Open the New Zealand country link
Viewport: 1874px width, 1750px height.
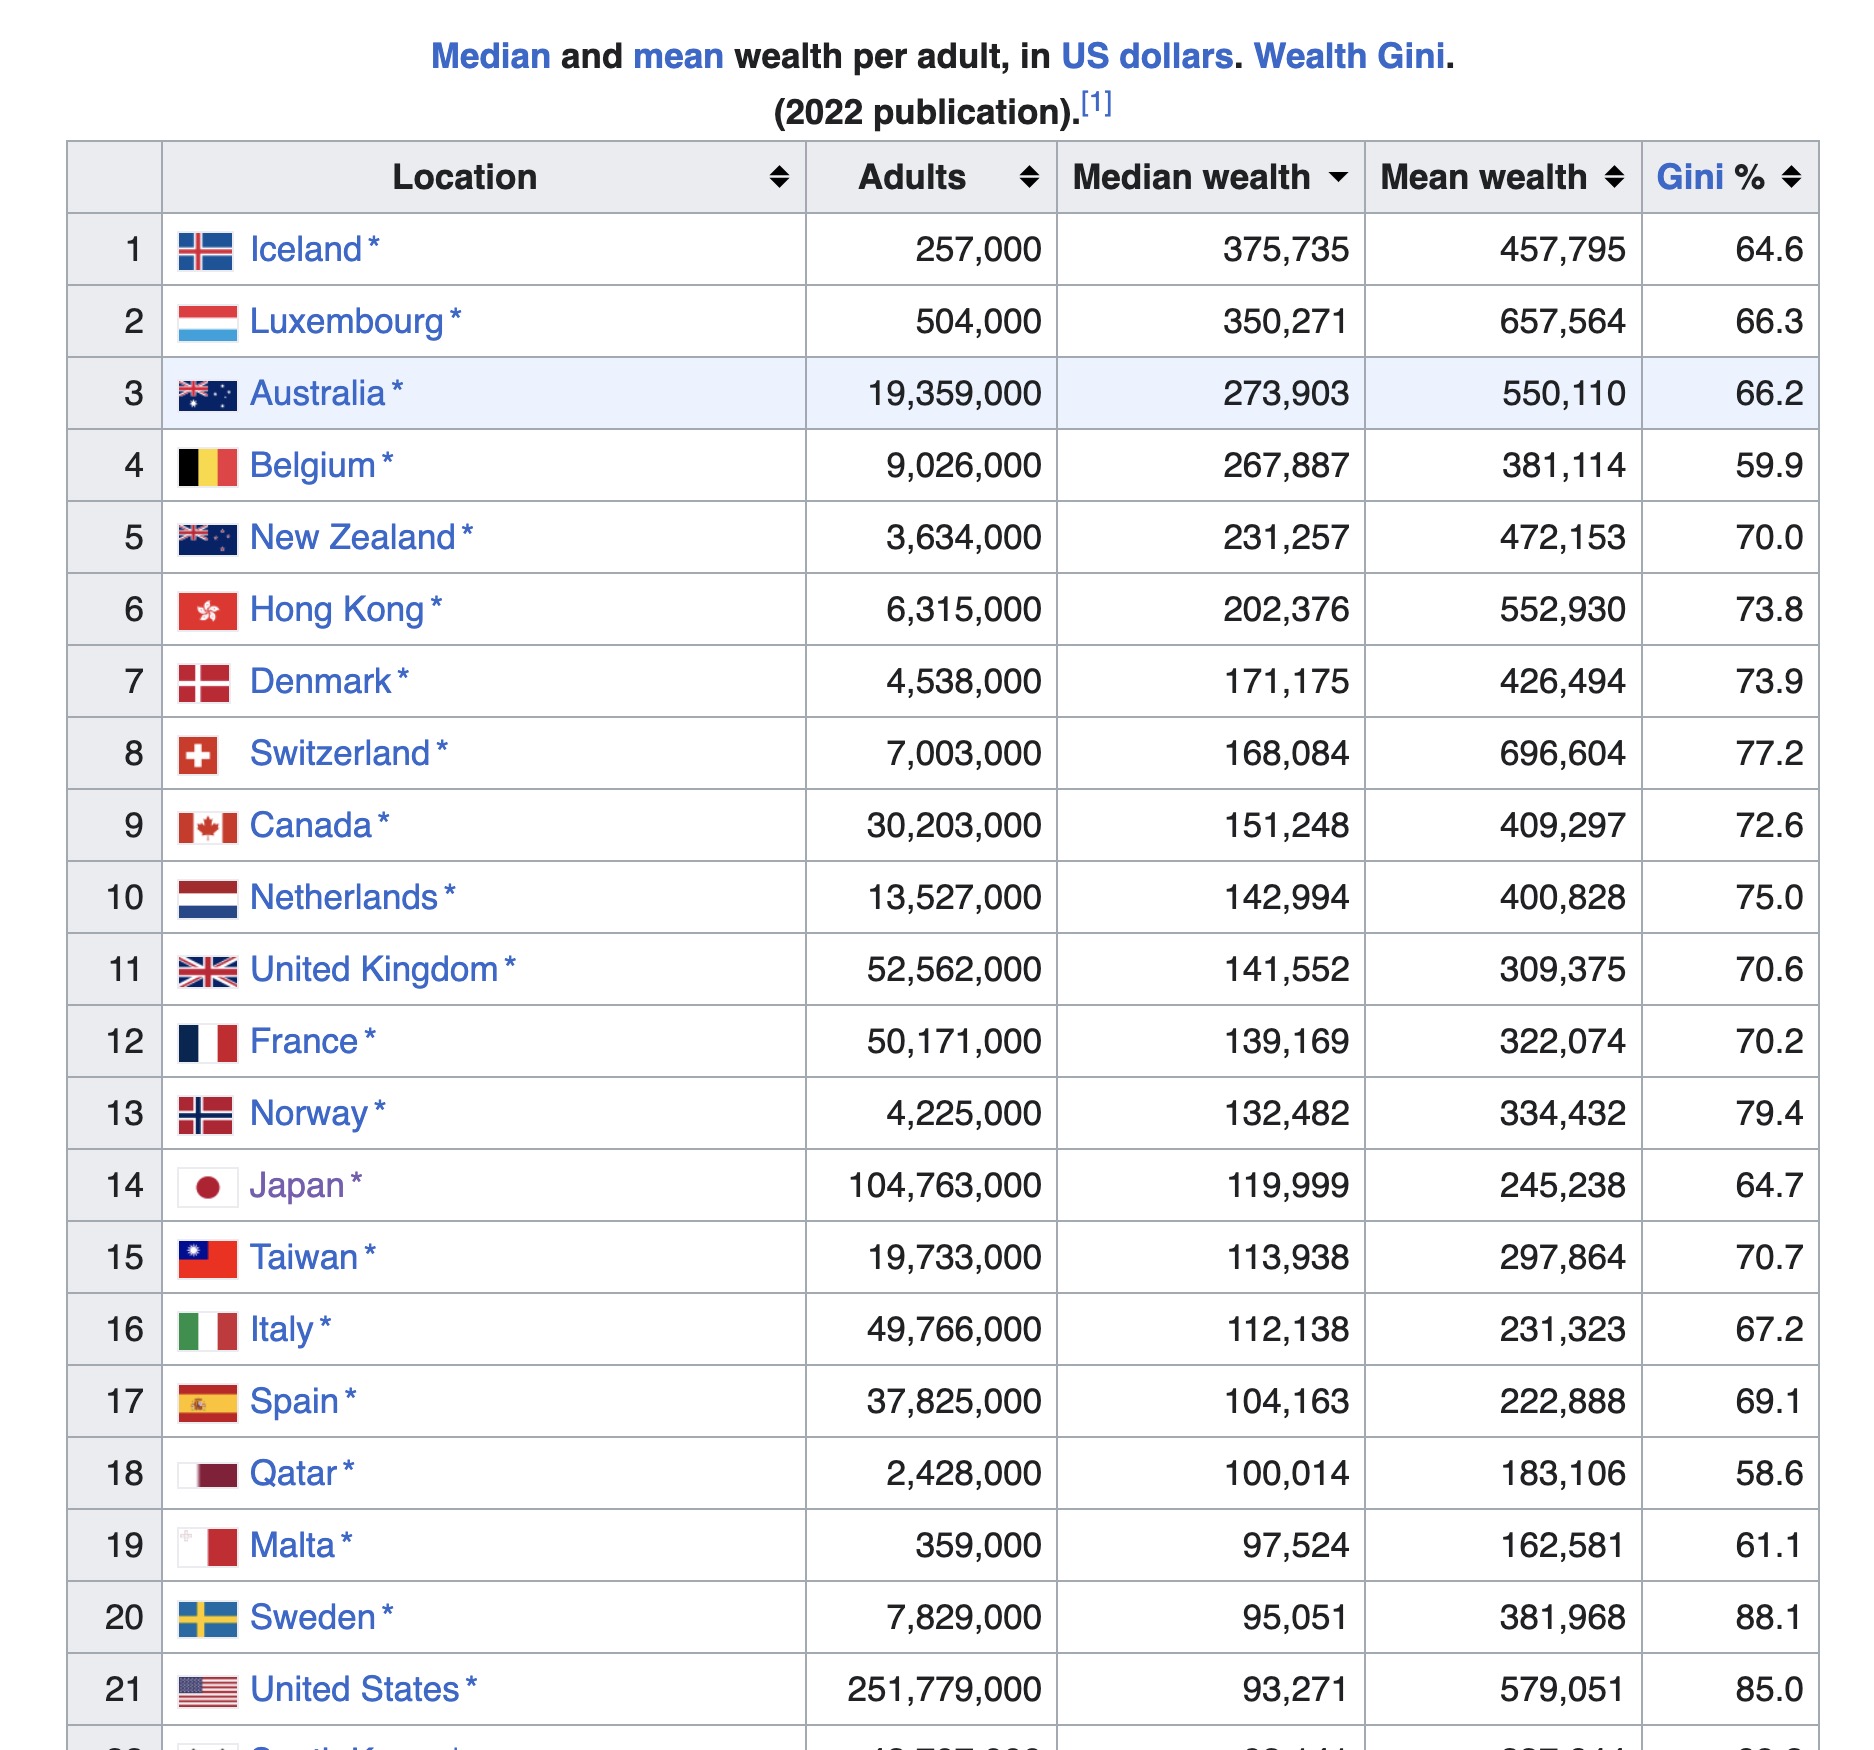pos(352,537)
